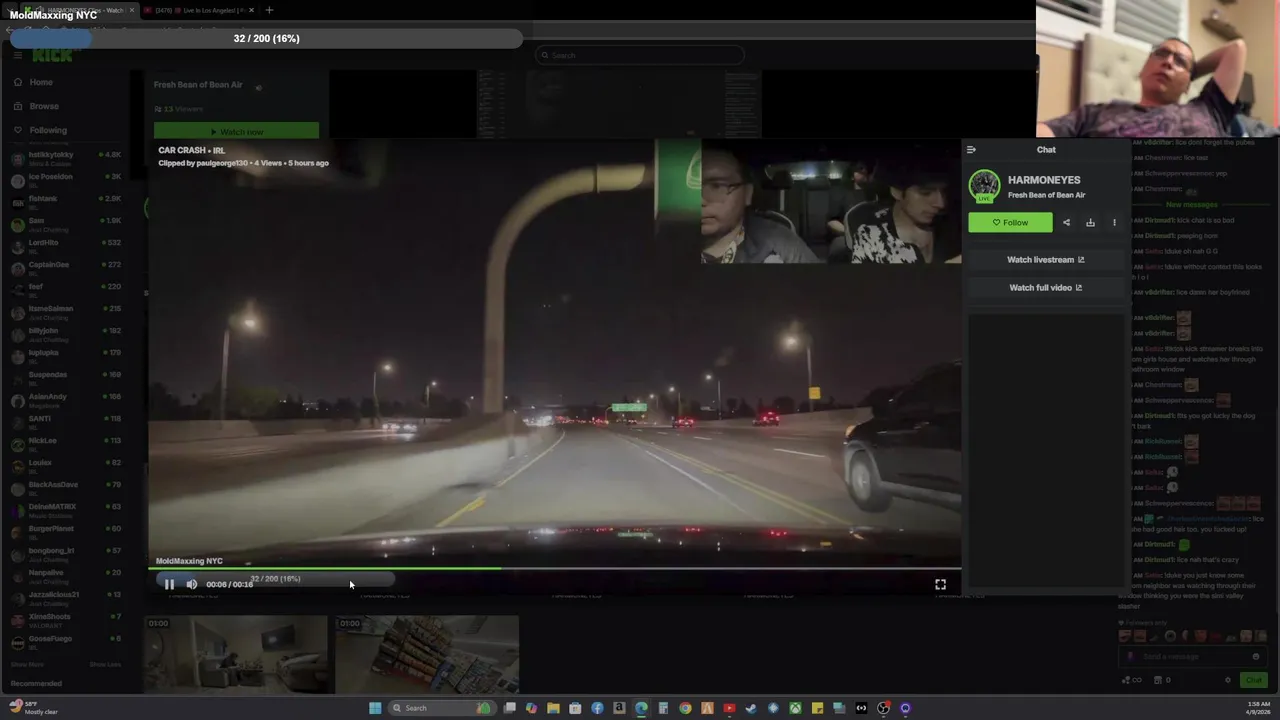Open Watch full video link
1280x720 pixels.
pos(1045,287)
